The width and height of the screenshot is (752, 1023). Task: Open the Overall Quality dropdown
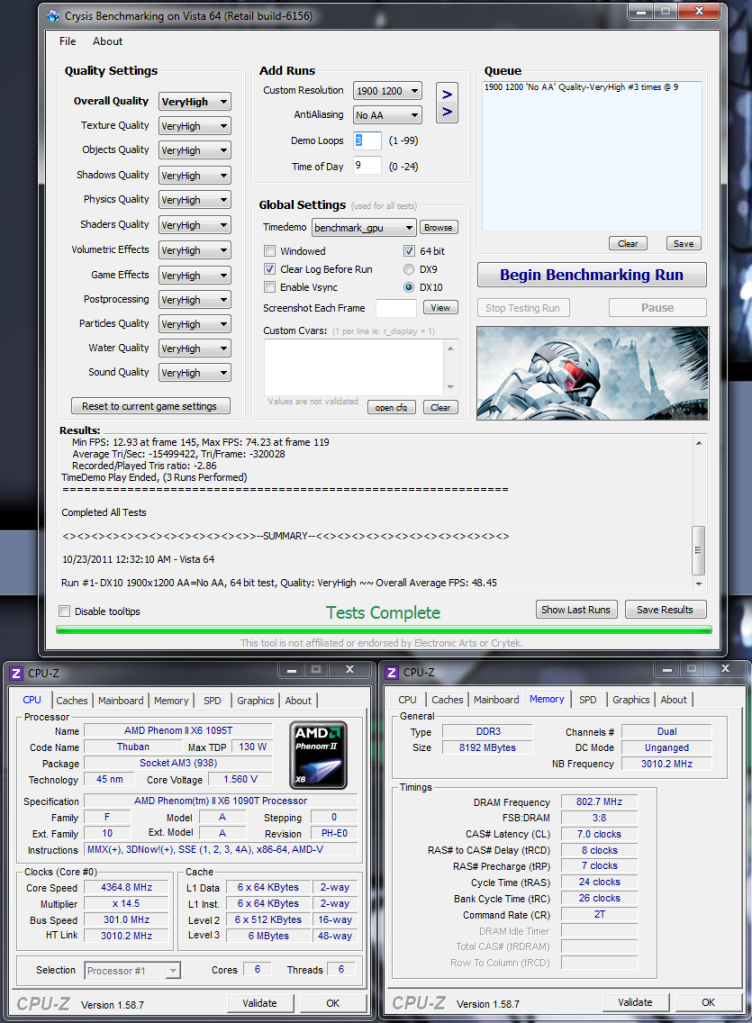194,101
